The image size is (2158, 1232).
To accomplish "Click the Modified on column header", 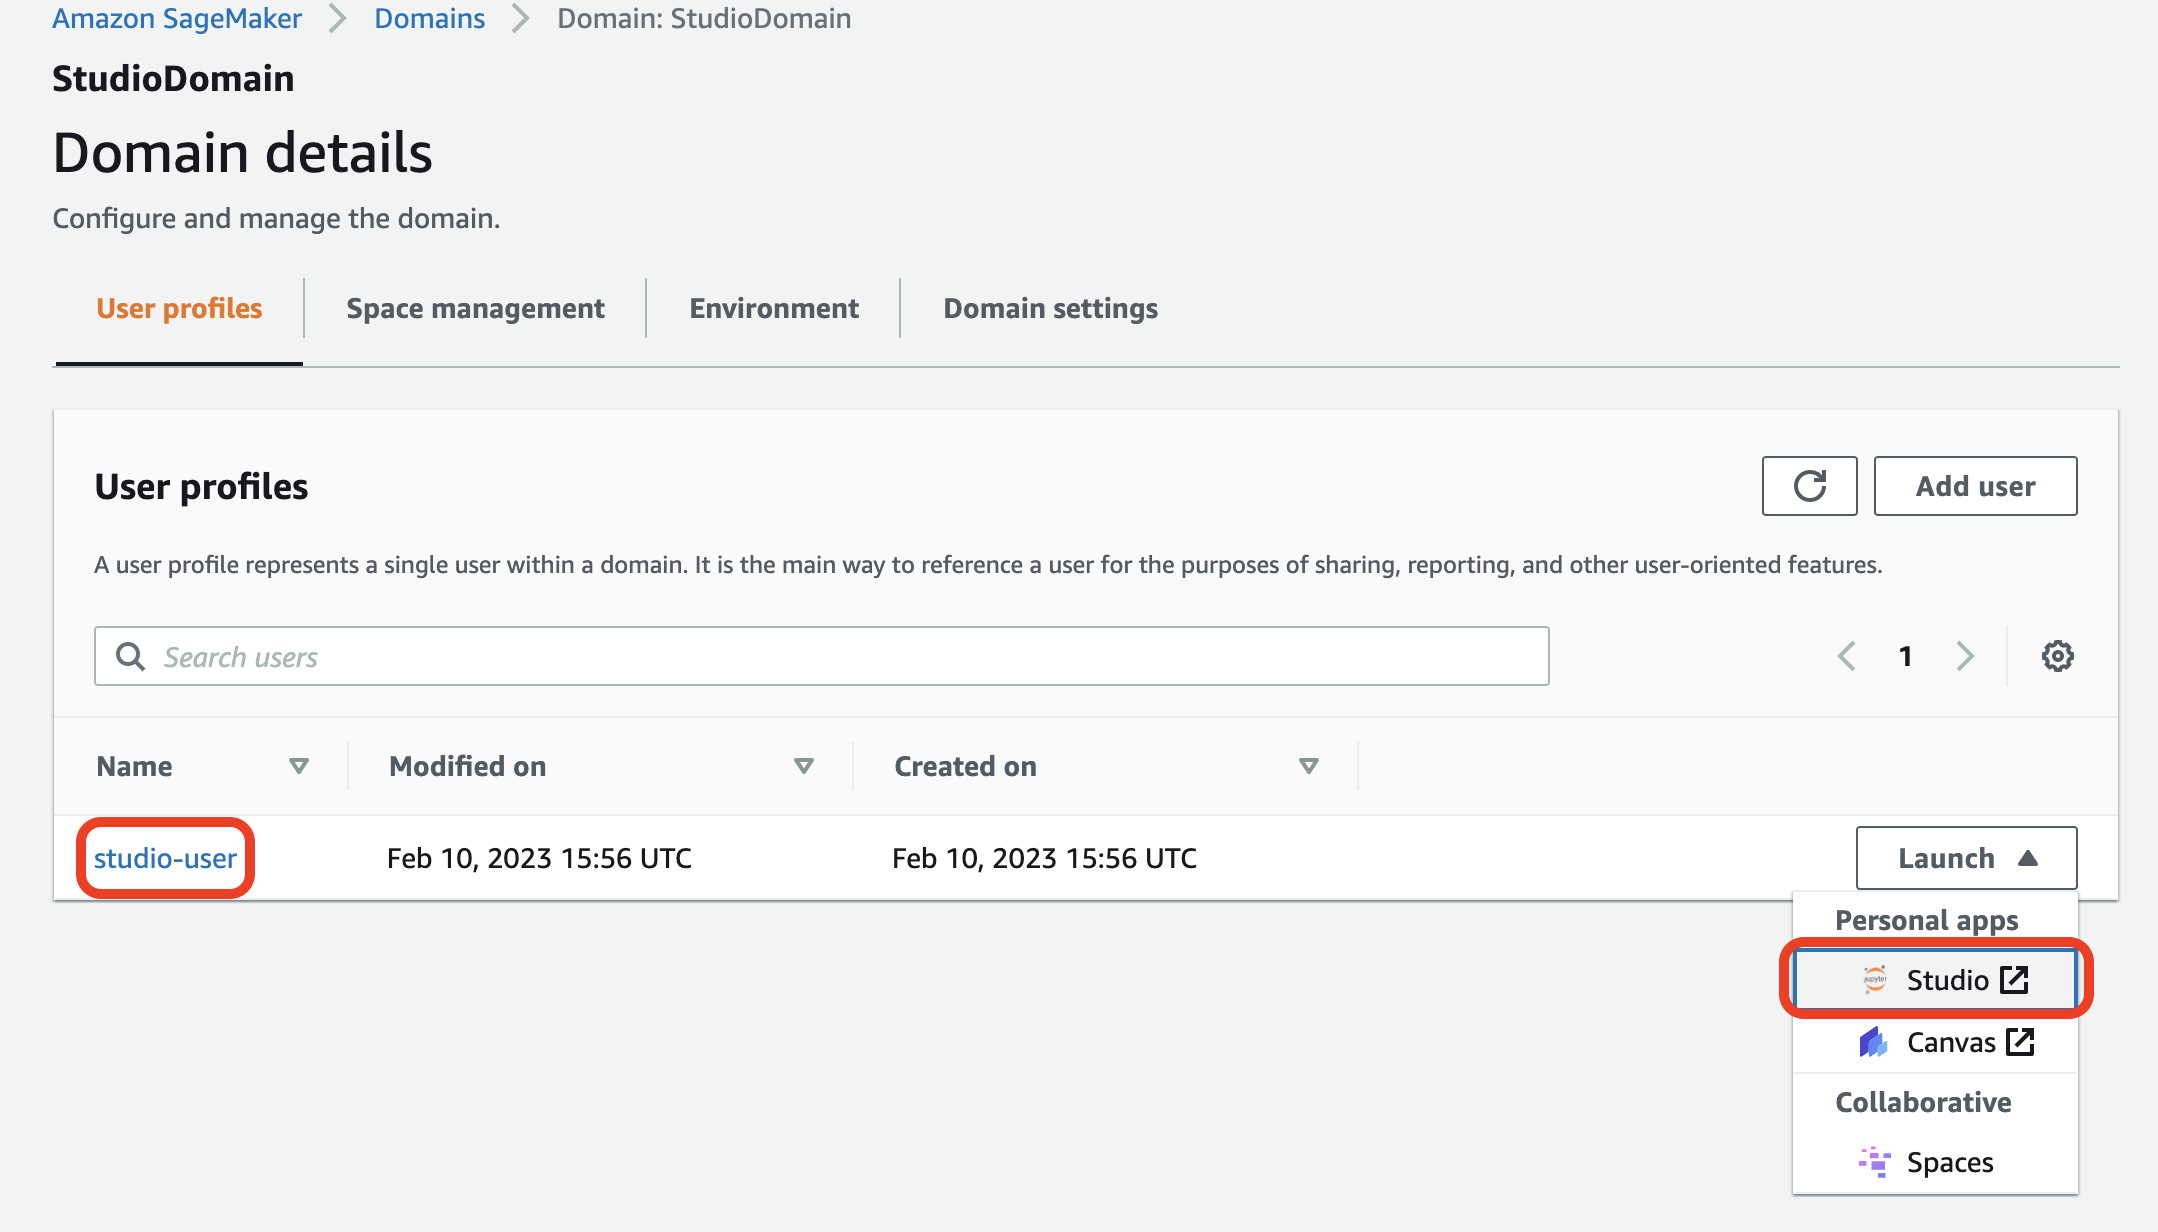I will tap(467, 766).
